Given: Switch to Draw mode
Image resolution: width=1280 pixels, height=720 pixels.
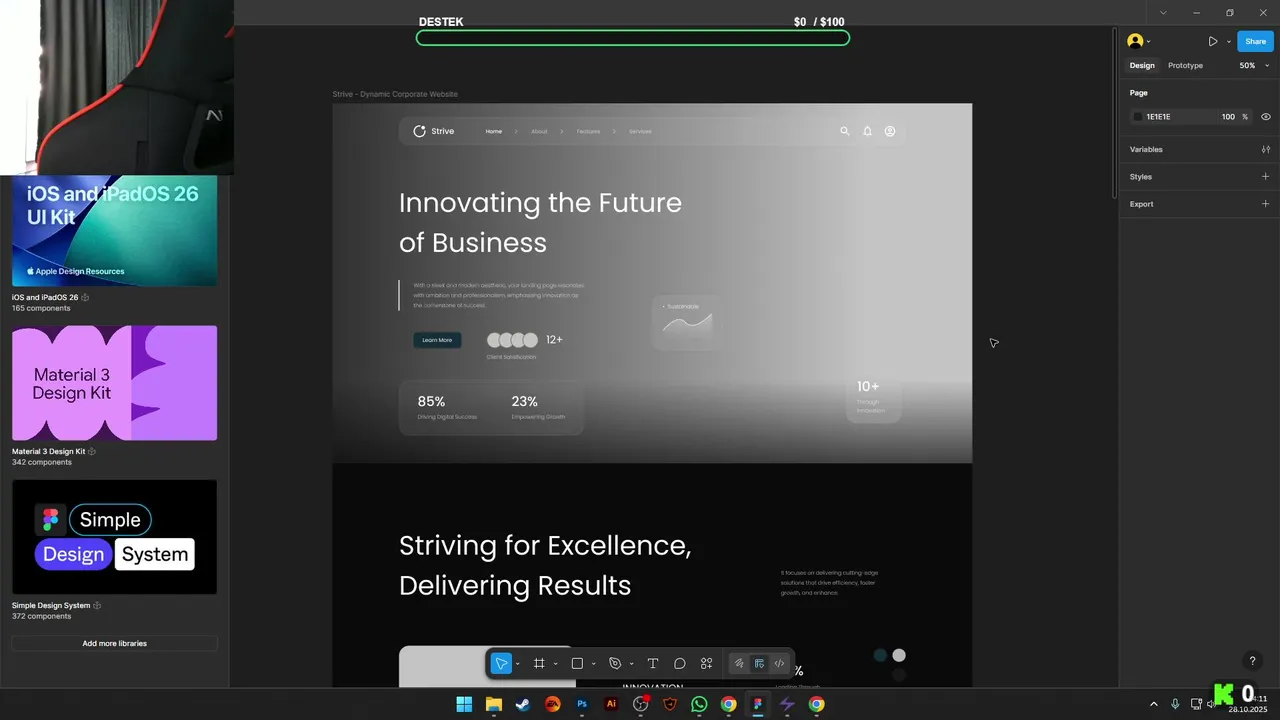Looking at the screenshot, I should 739,663.
